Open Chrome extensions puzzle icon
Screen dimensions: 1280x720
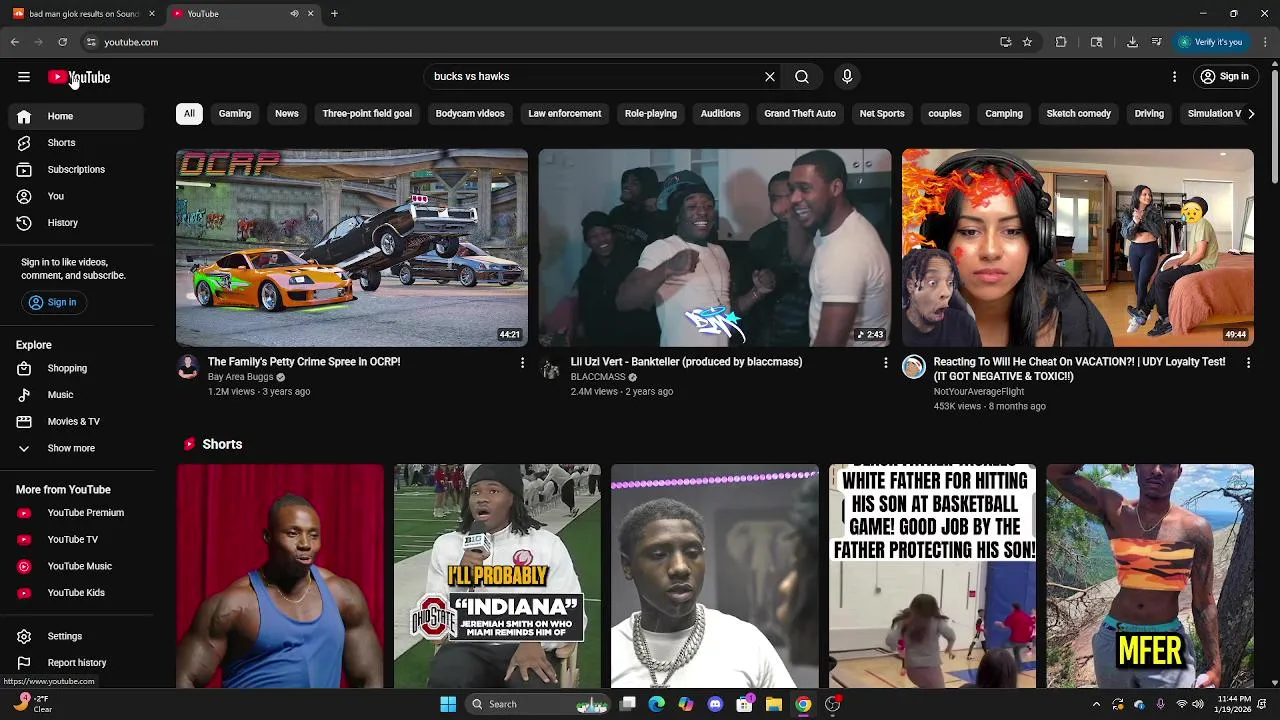pos(1061,42)
